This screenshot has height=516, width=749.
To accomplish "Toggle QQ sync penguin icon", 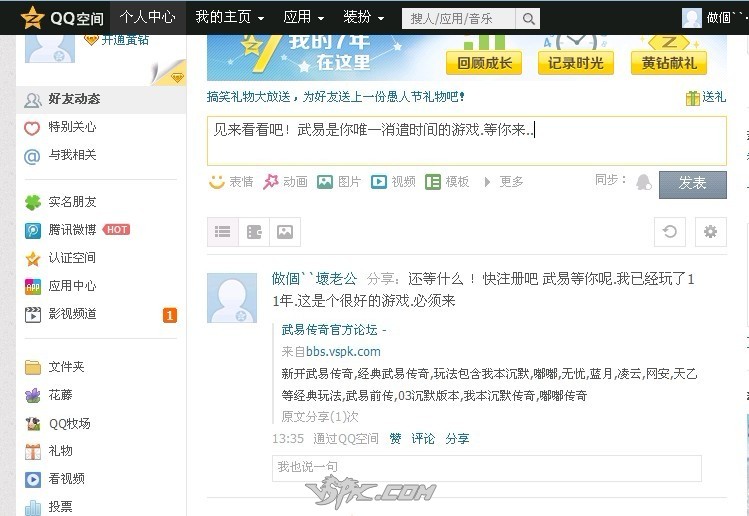I will 643,182.
